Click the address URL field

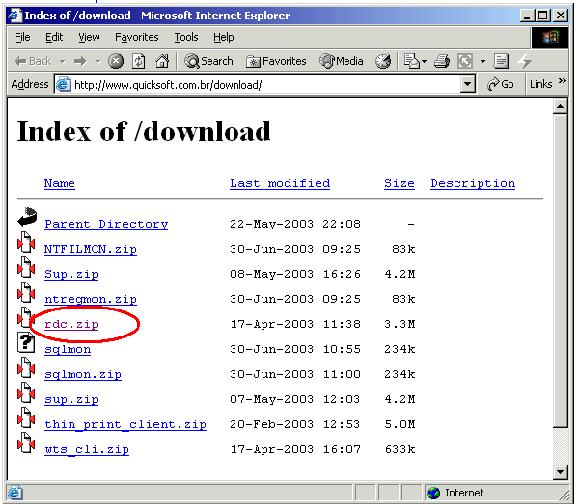(266, 85)
